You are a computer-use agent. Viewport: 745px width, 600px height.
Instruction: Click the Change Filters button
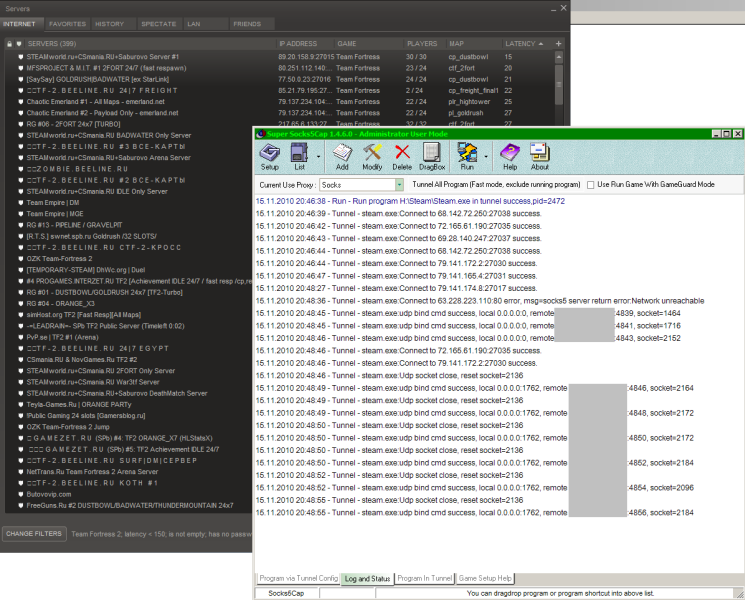point(34,534)
